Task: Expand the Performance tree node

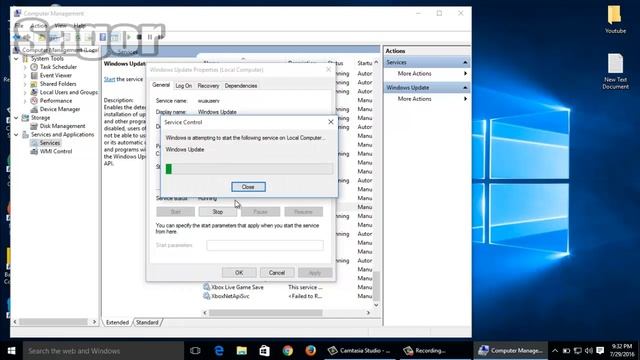Action: point(25,101)
